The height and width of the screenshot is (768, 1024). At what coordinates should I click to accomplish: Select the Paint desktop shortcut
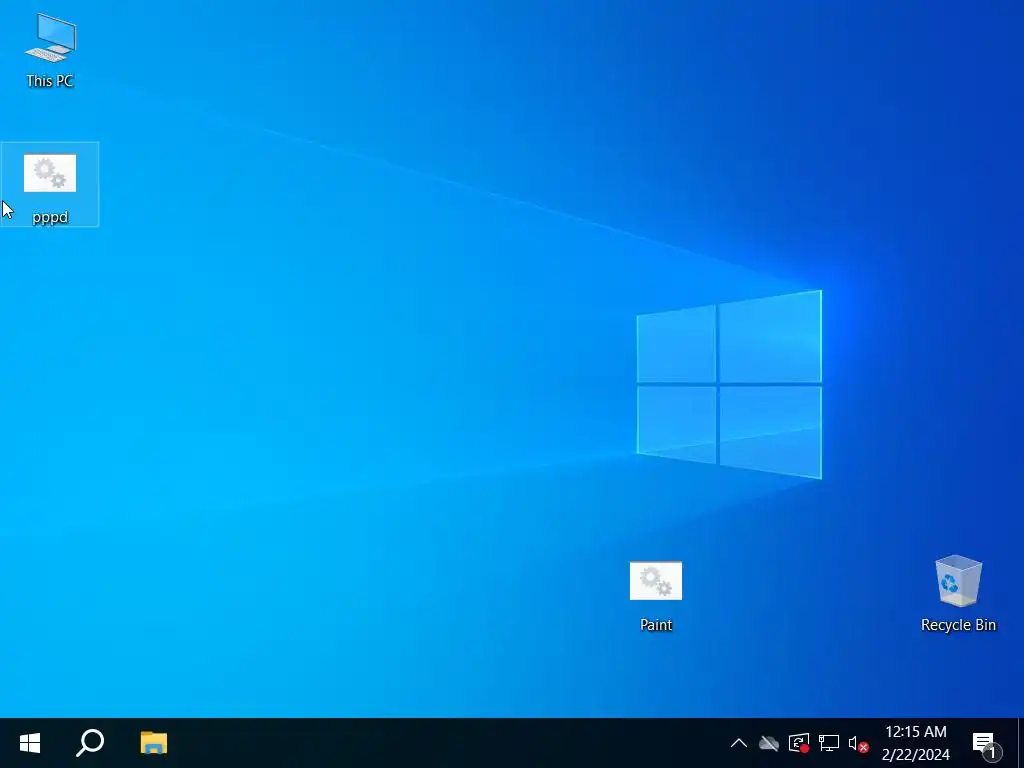pos(656,596)
